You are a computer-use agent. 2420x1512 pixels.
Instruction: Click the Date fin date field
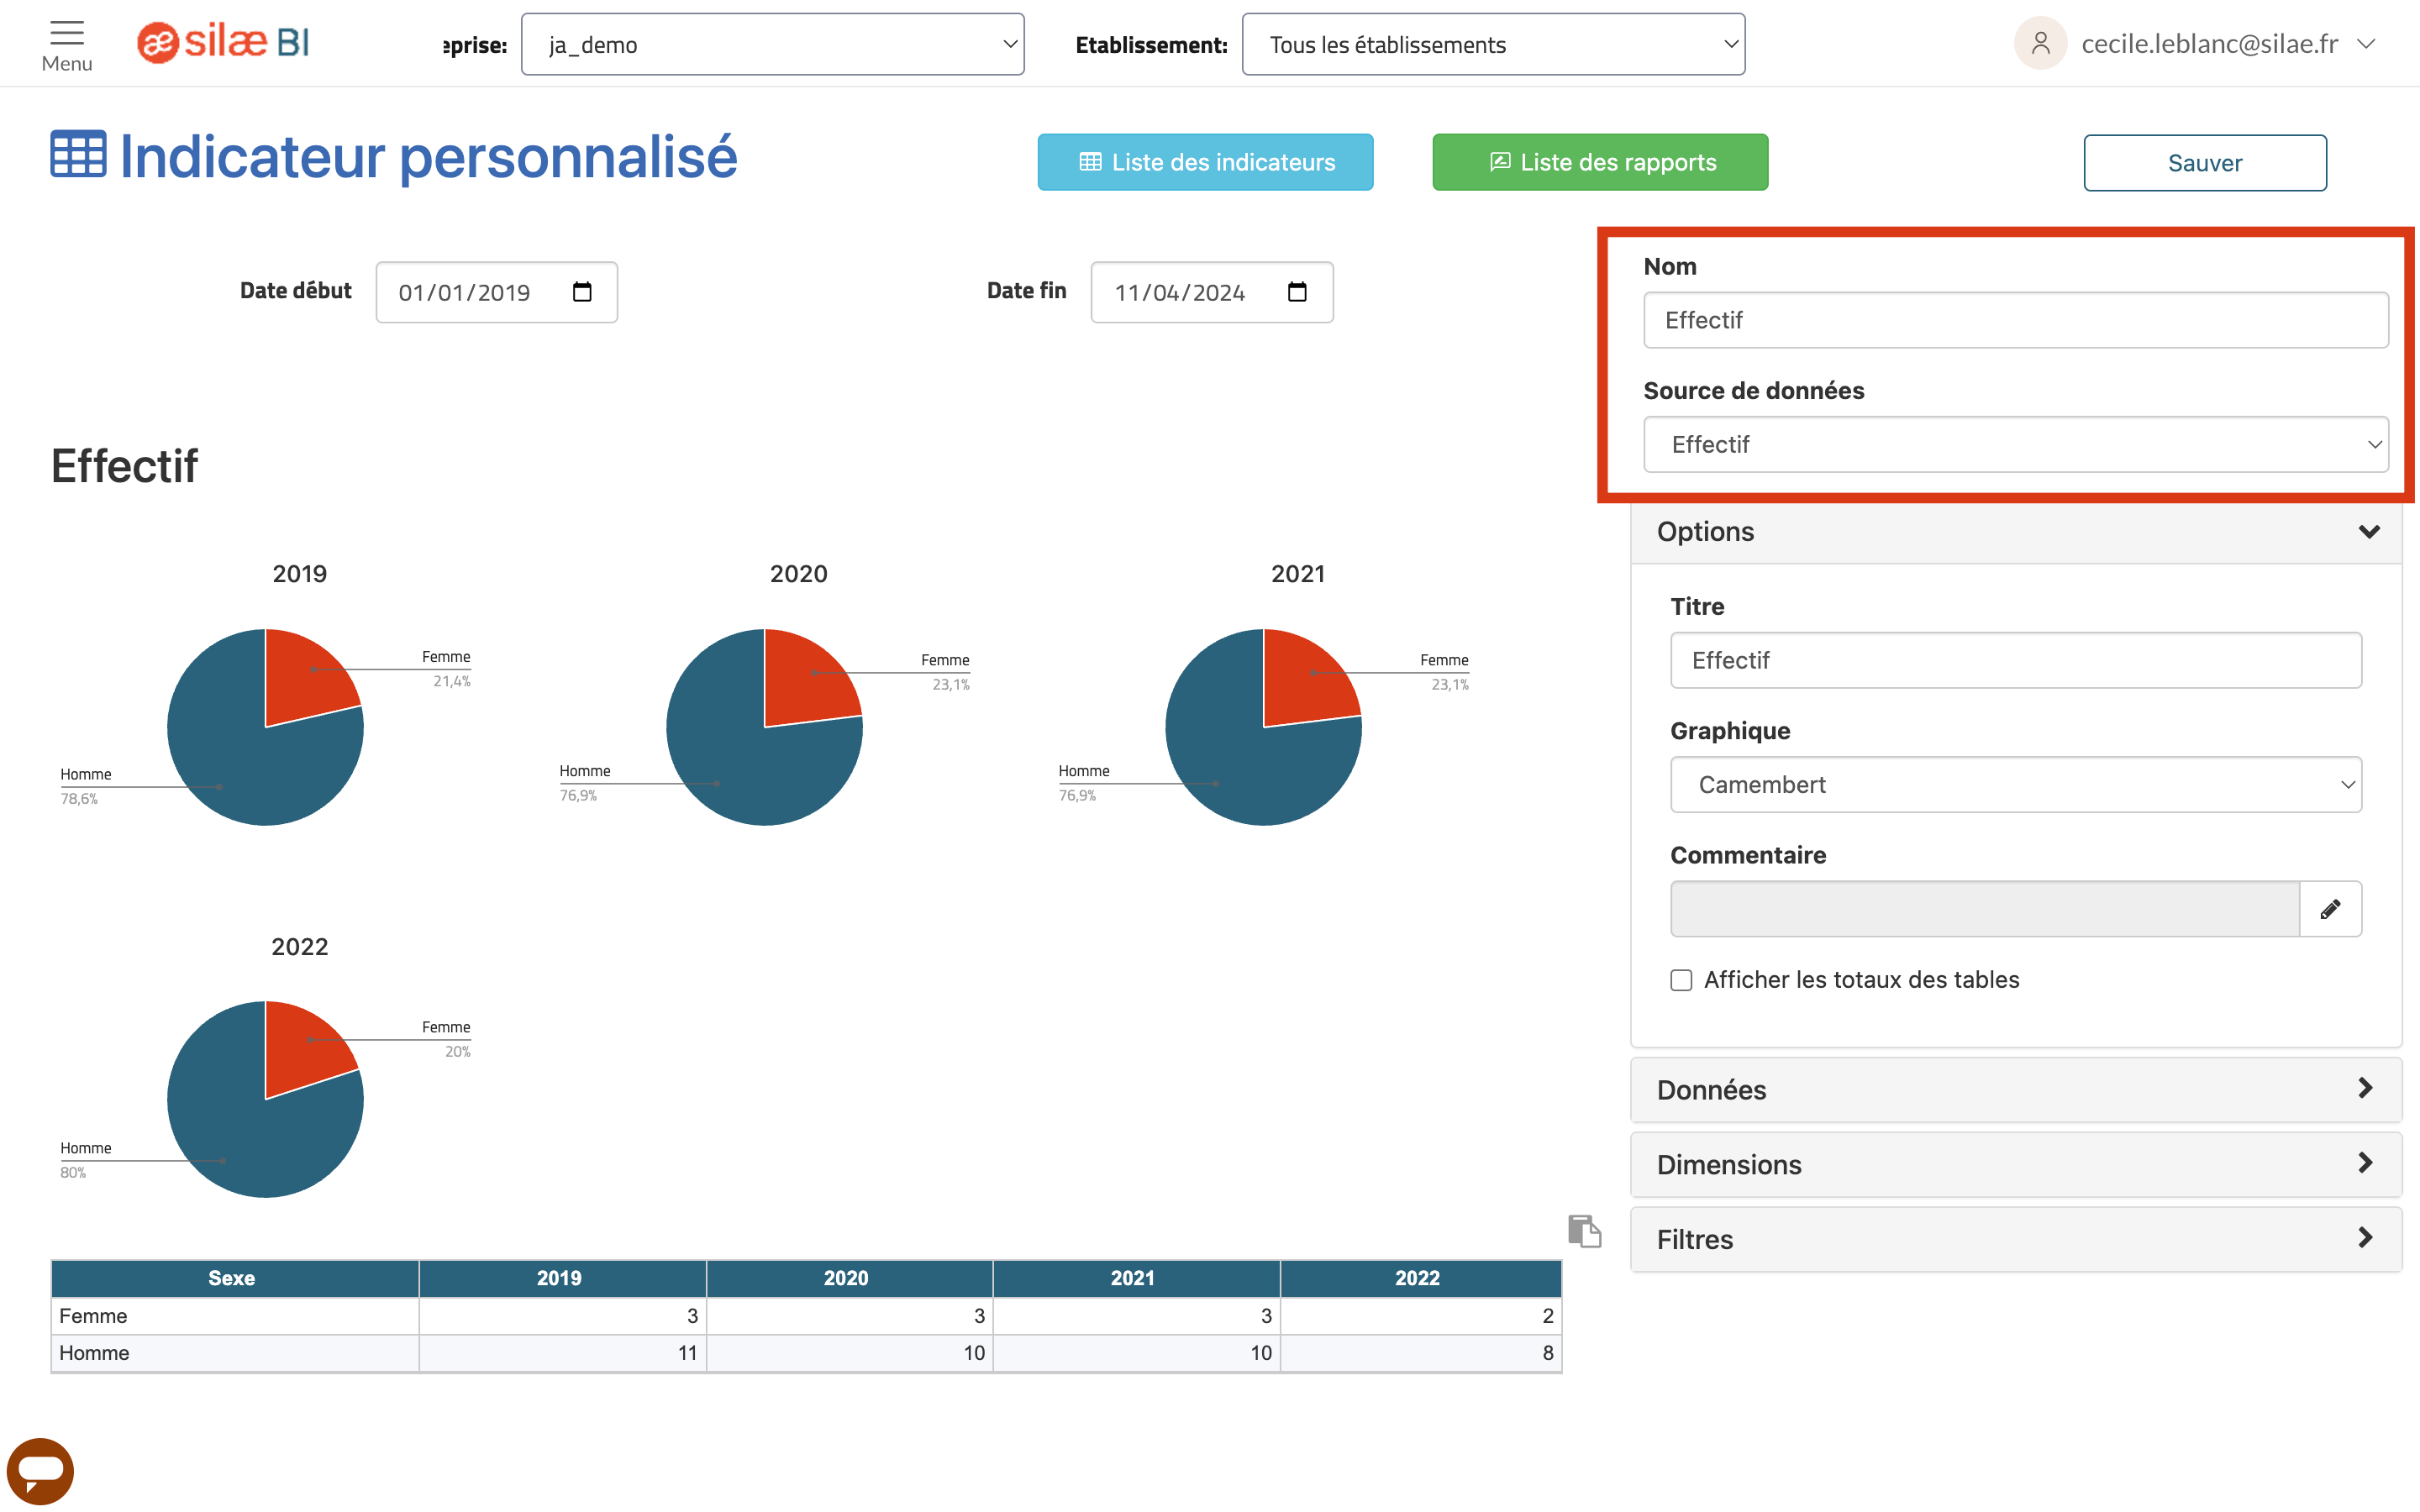point(1211,292)
